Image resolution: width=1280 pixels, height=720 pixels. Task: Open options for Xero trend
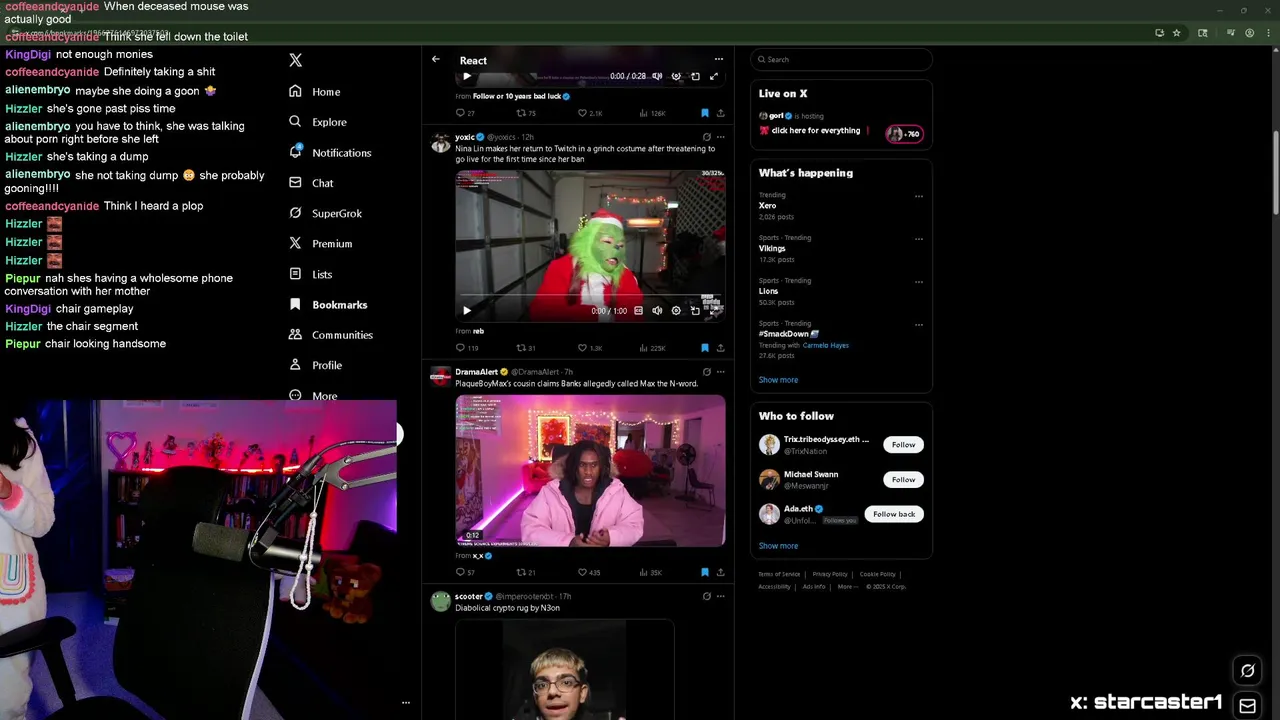pos(918,196)
